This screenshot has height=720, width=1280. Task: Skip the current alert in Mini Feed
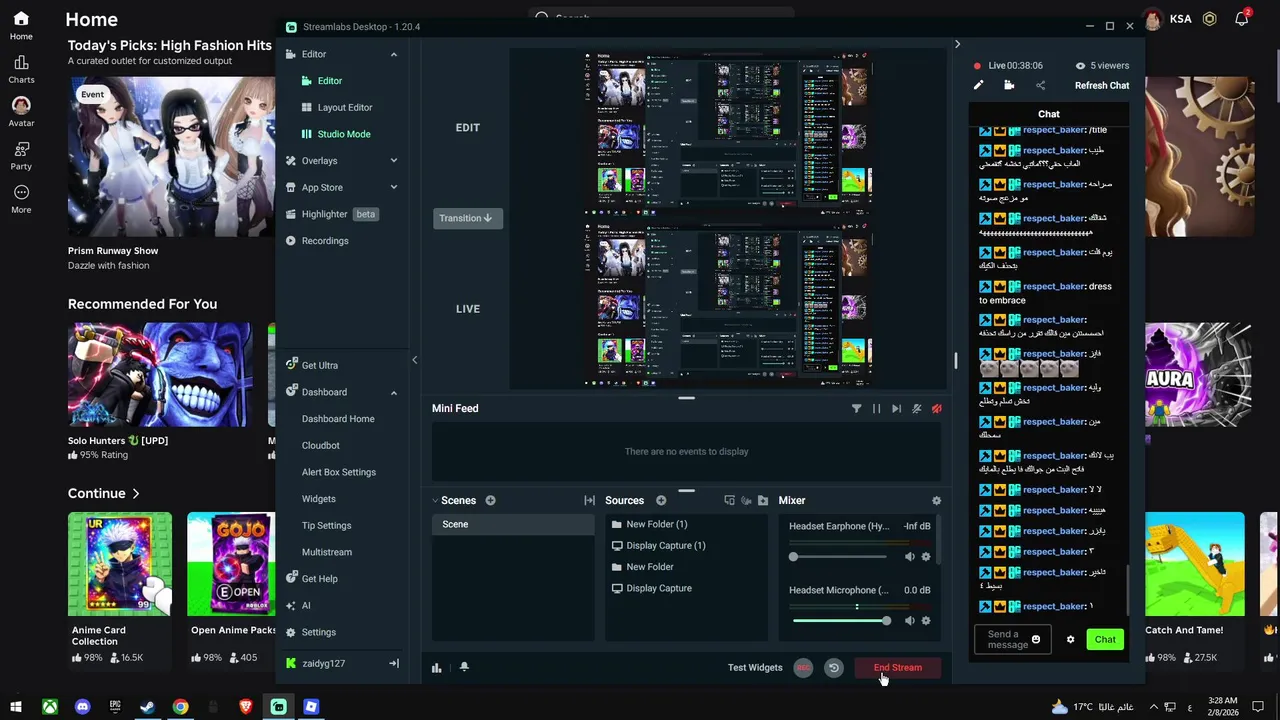tap(896, 408)
